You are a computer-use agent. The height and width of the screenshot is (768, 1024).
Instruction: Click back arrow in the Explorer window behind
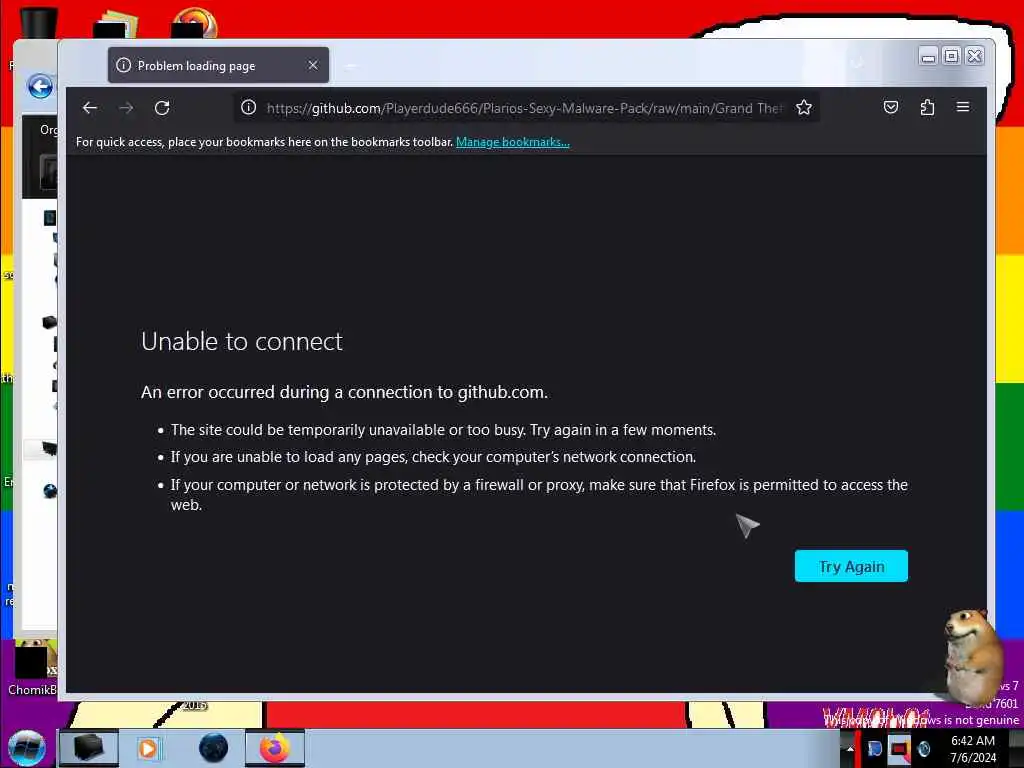(40, 86)
